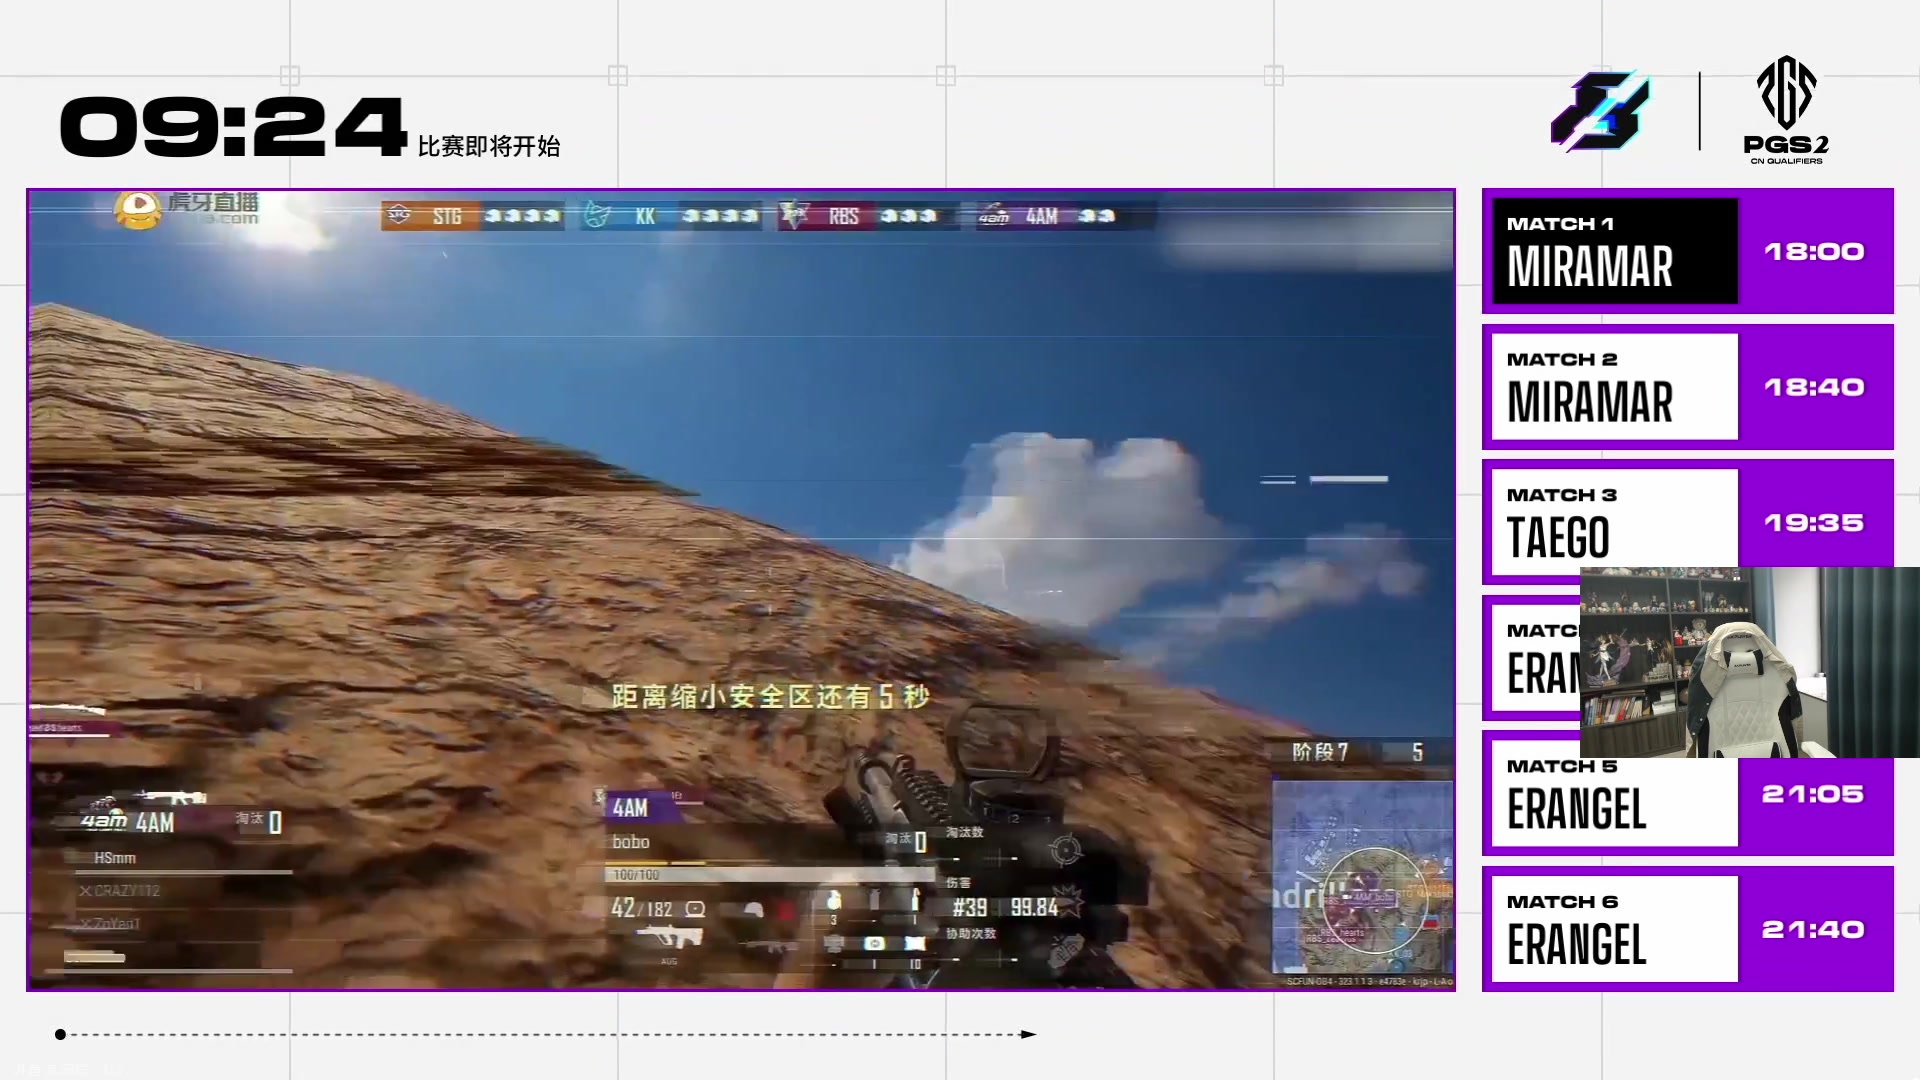Open the in-game minimap
Image resolution: width=1920 pixels, height=1080 pixels.
pos(1362,878)
